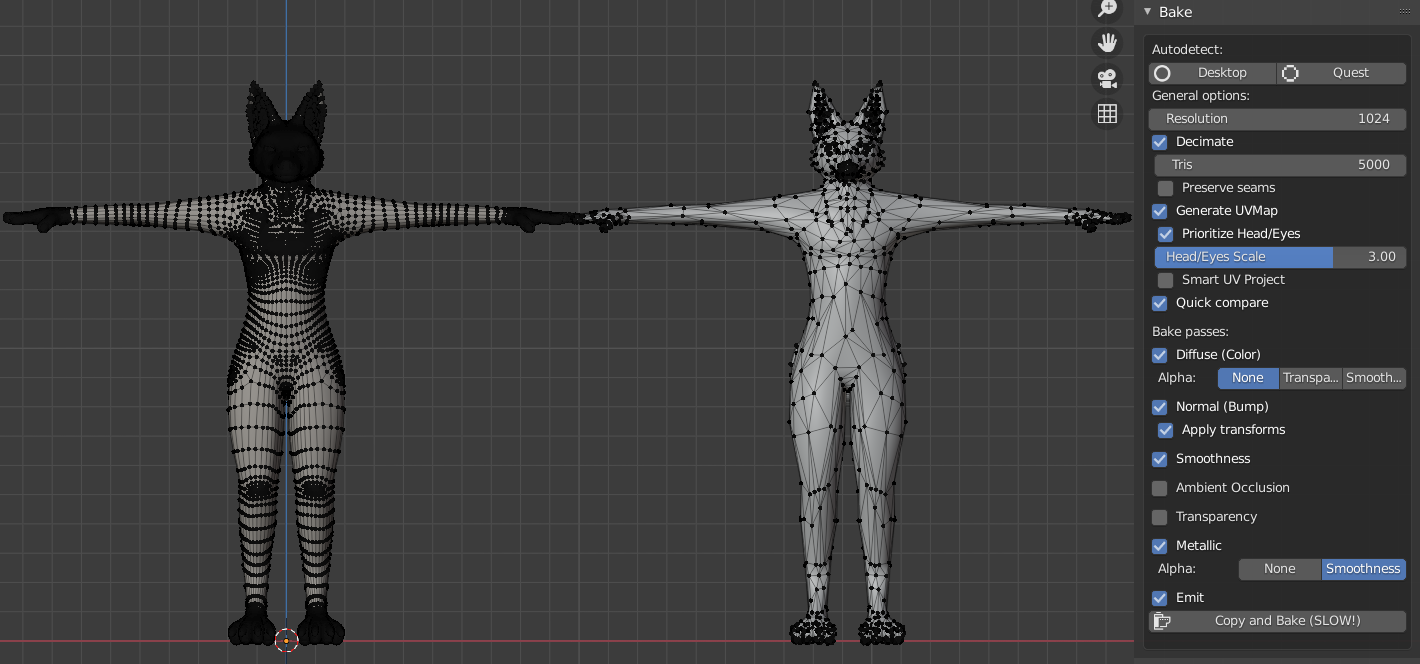
Task: Switch perspective/orthographic with grid icon
Action: coord(1107,114)
